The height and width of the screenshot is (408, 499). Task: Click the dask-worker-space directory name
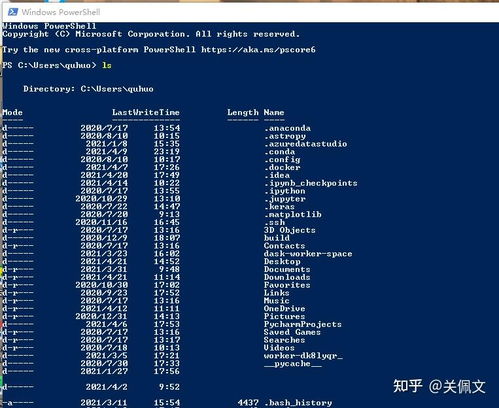[308, 254]
